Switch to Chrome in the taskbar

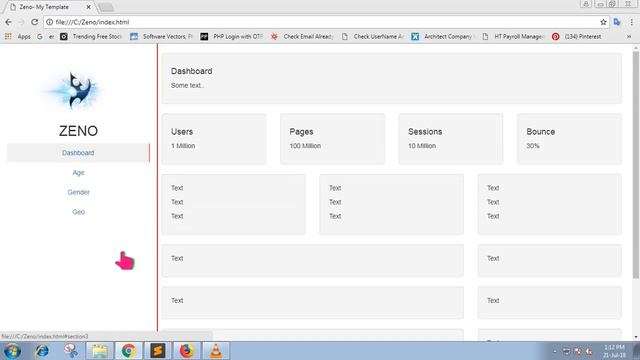tap(129, 351)
